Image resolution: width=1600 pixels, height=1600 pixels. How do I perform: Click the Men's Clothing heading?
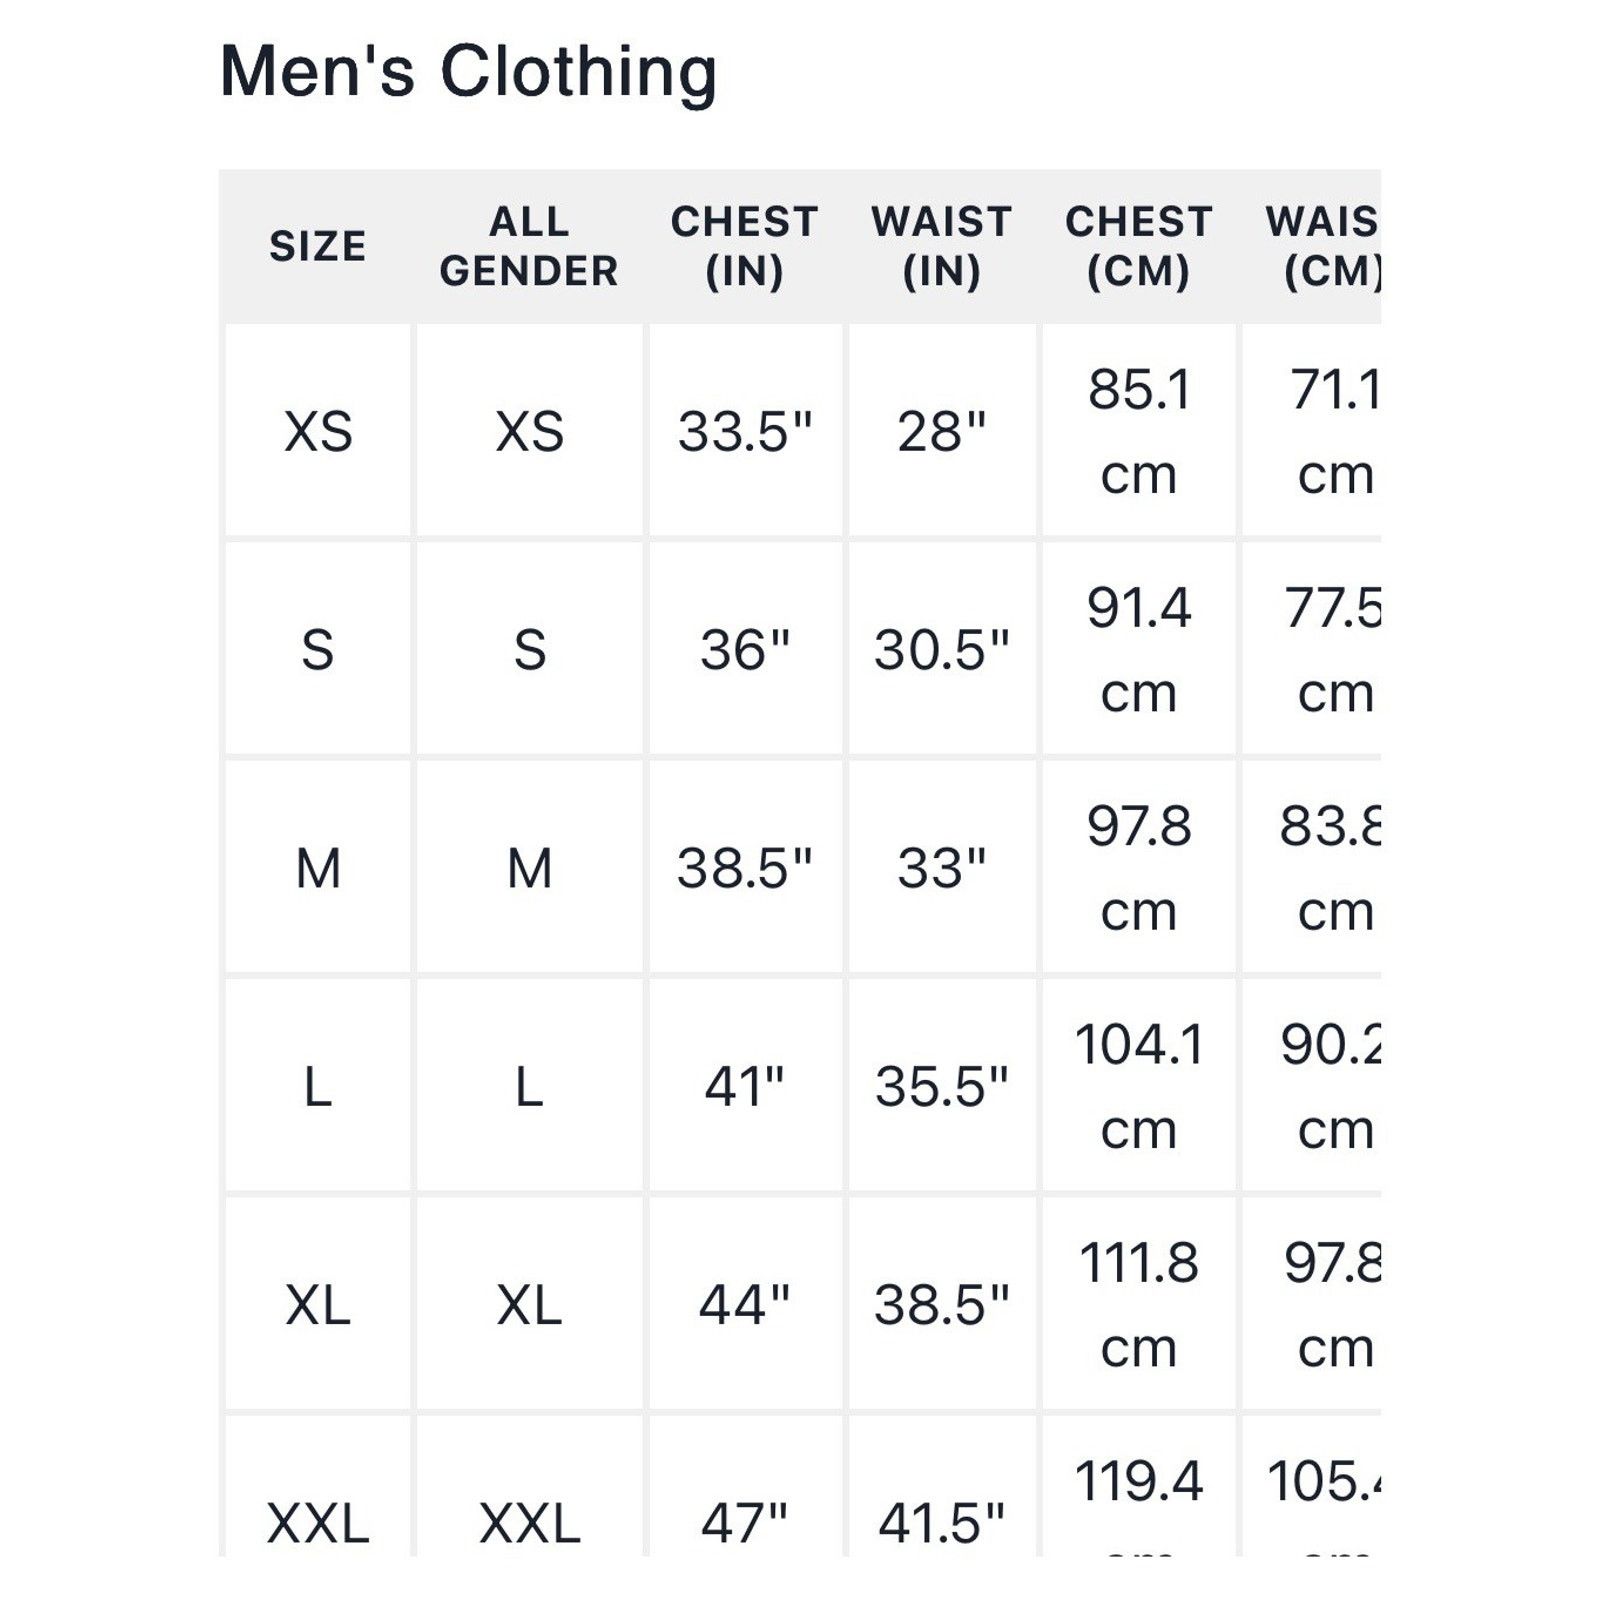point(468,73)
